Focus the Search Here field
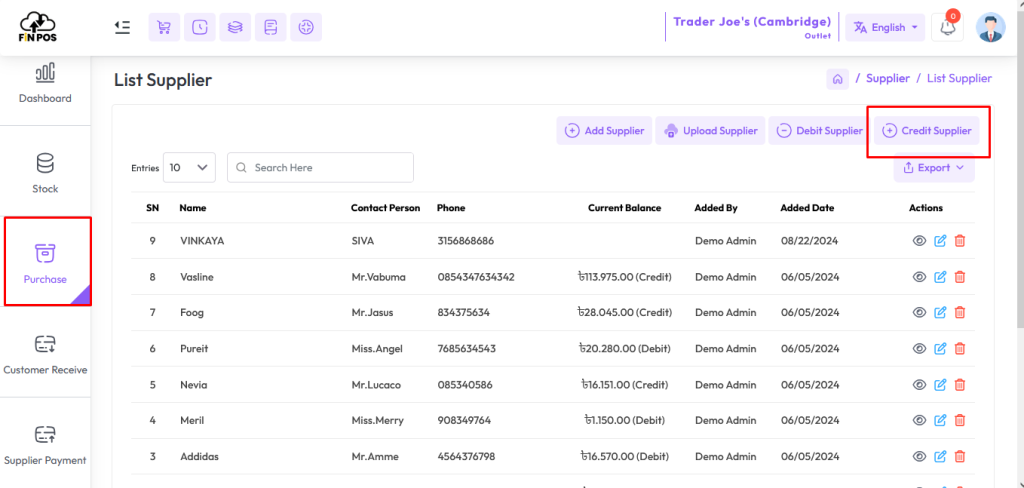The width and height of the screenshot is (1024, 488). [320, 168]
